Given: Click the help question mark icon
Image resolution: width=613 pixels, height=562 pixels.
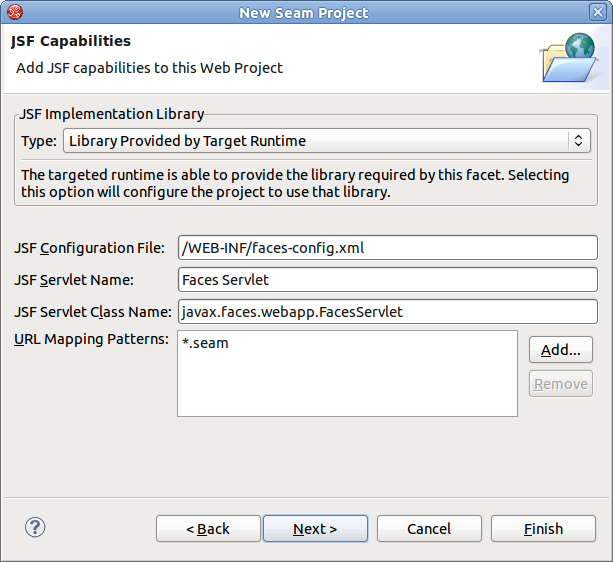Looking at the screenshot, I should (35, 528).
